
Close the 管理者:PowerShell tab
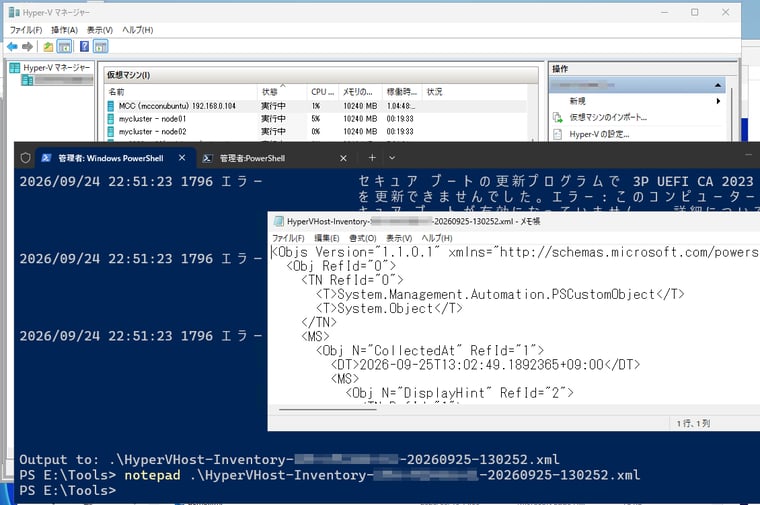pyautogui.click(x=343, y=158)
